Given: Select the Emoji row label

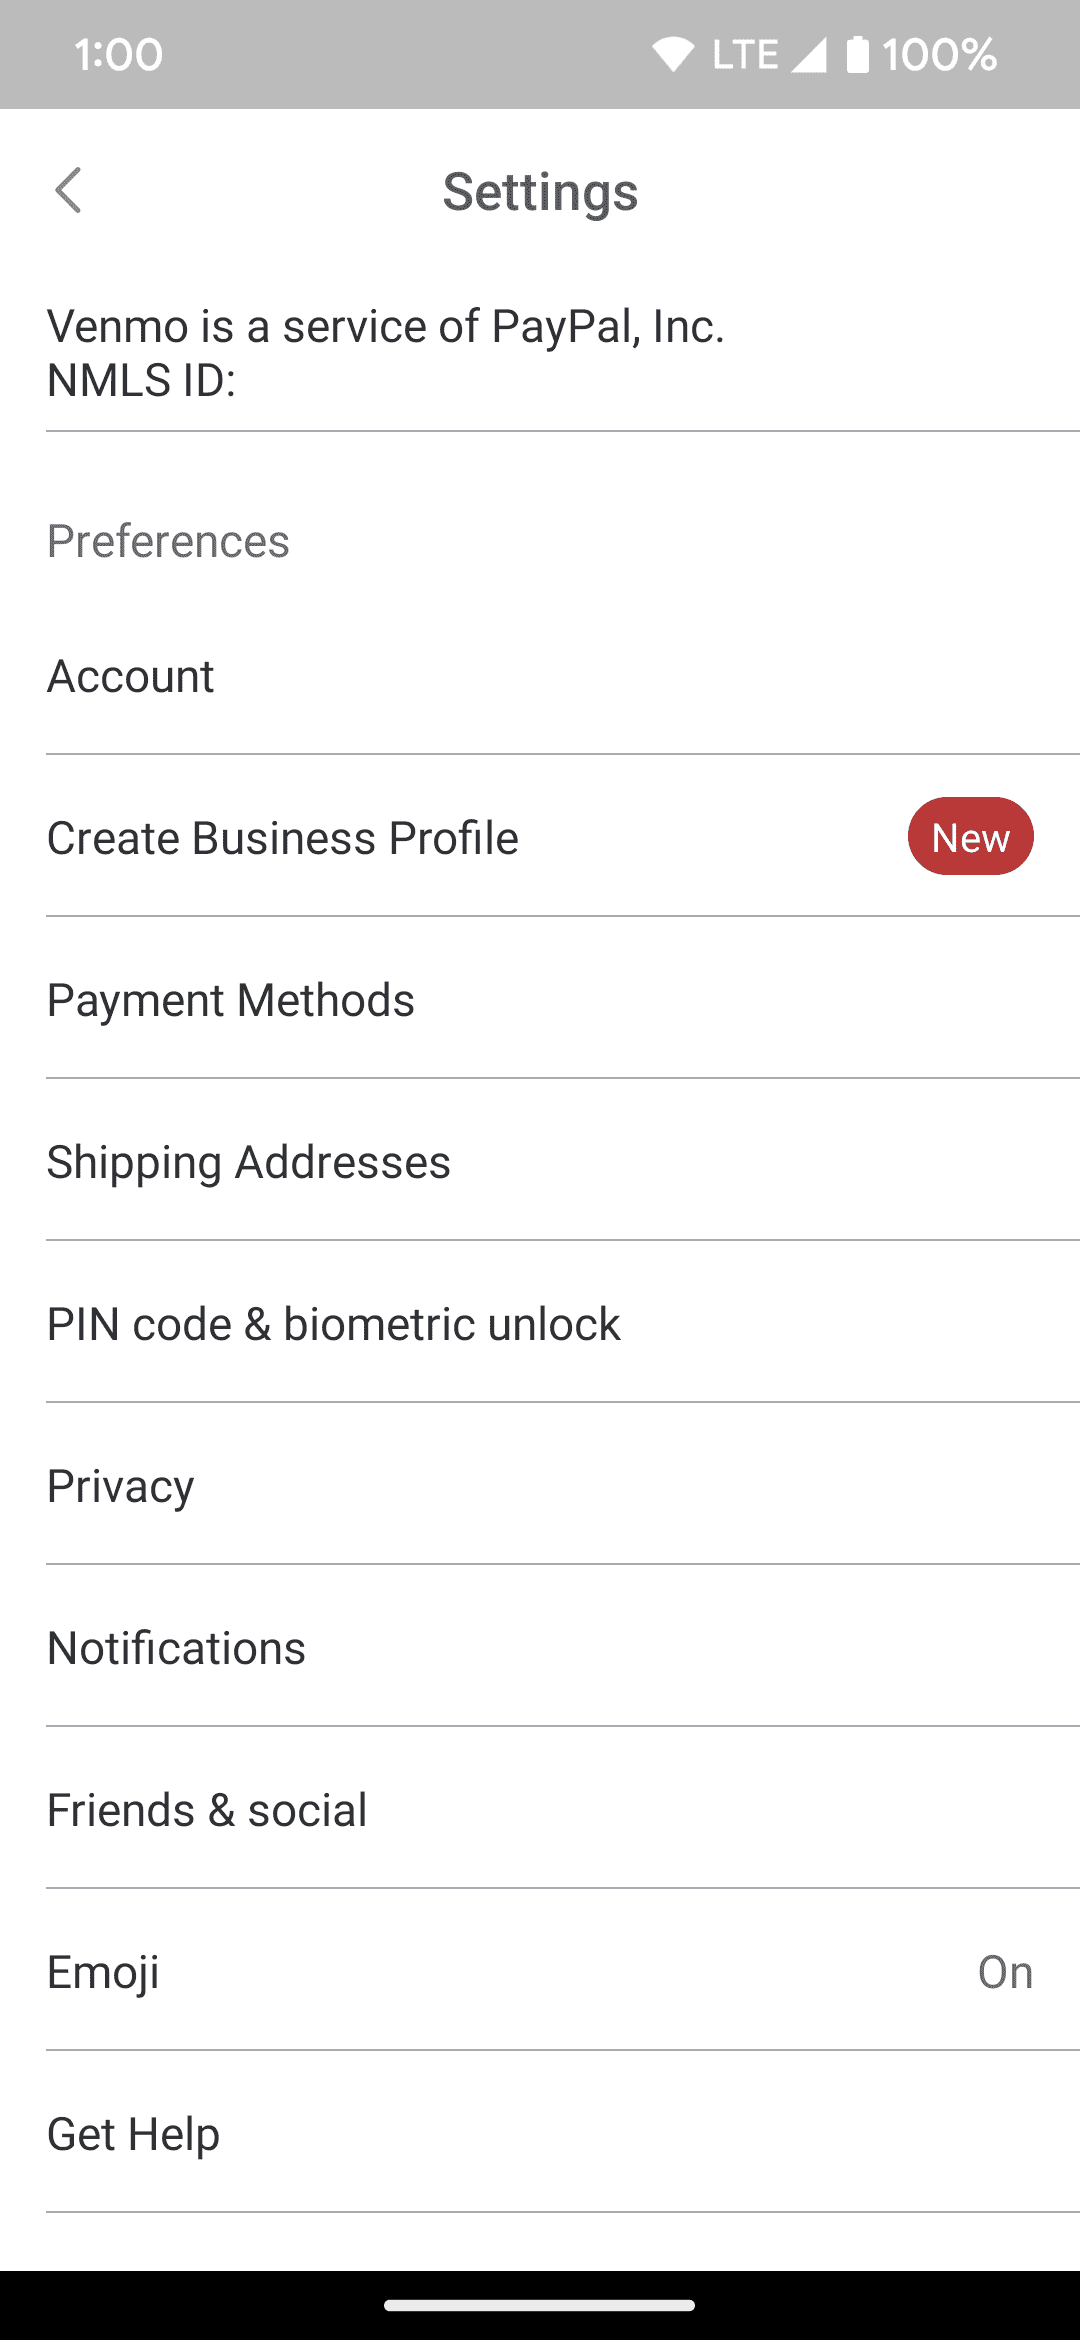Looking at the screenshot, I should (104, 1972).
